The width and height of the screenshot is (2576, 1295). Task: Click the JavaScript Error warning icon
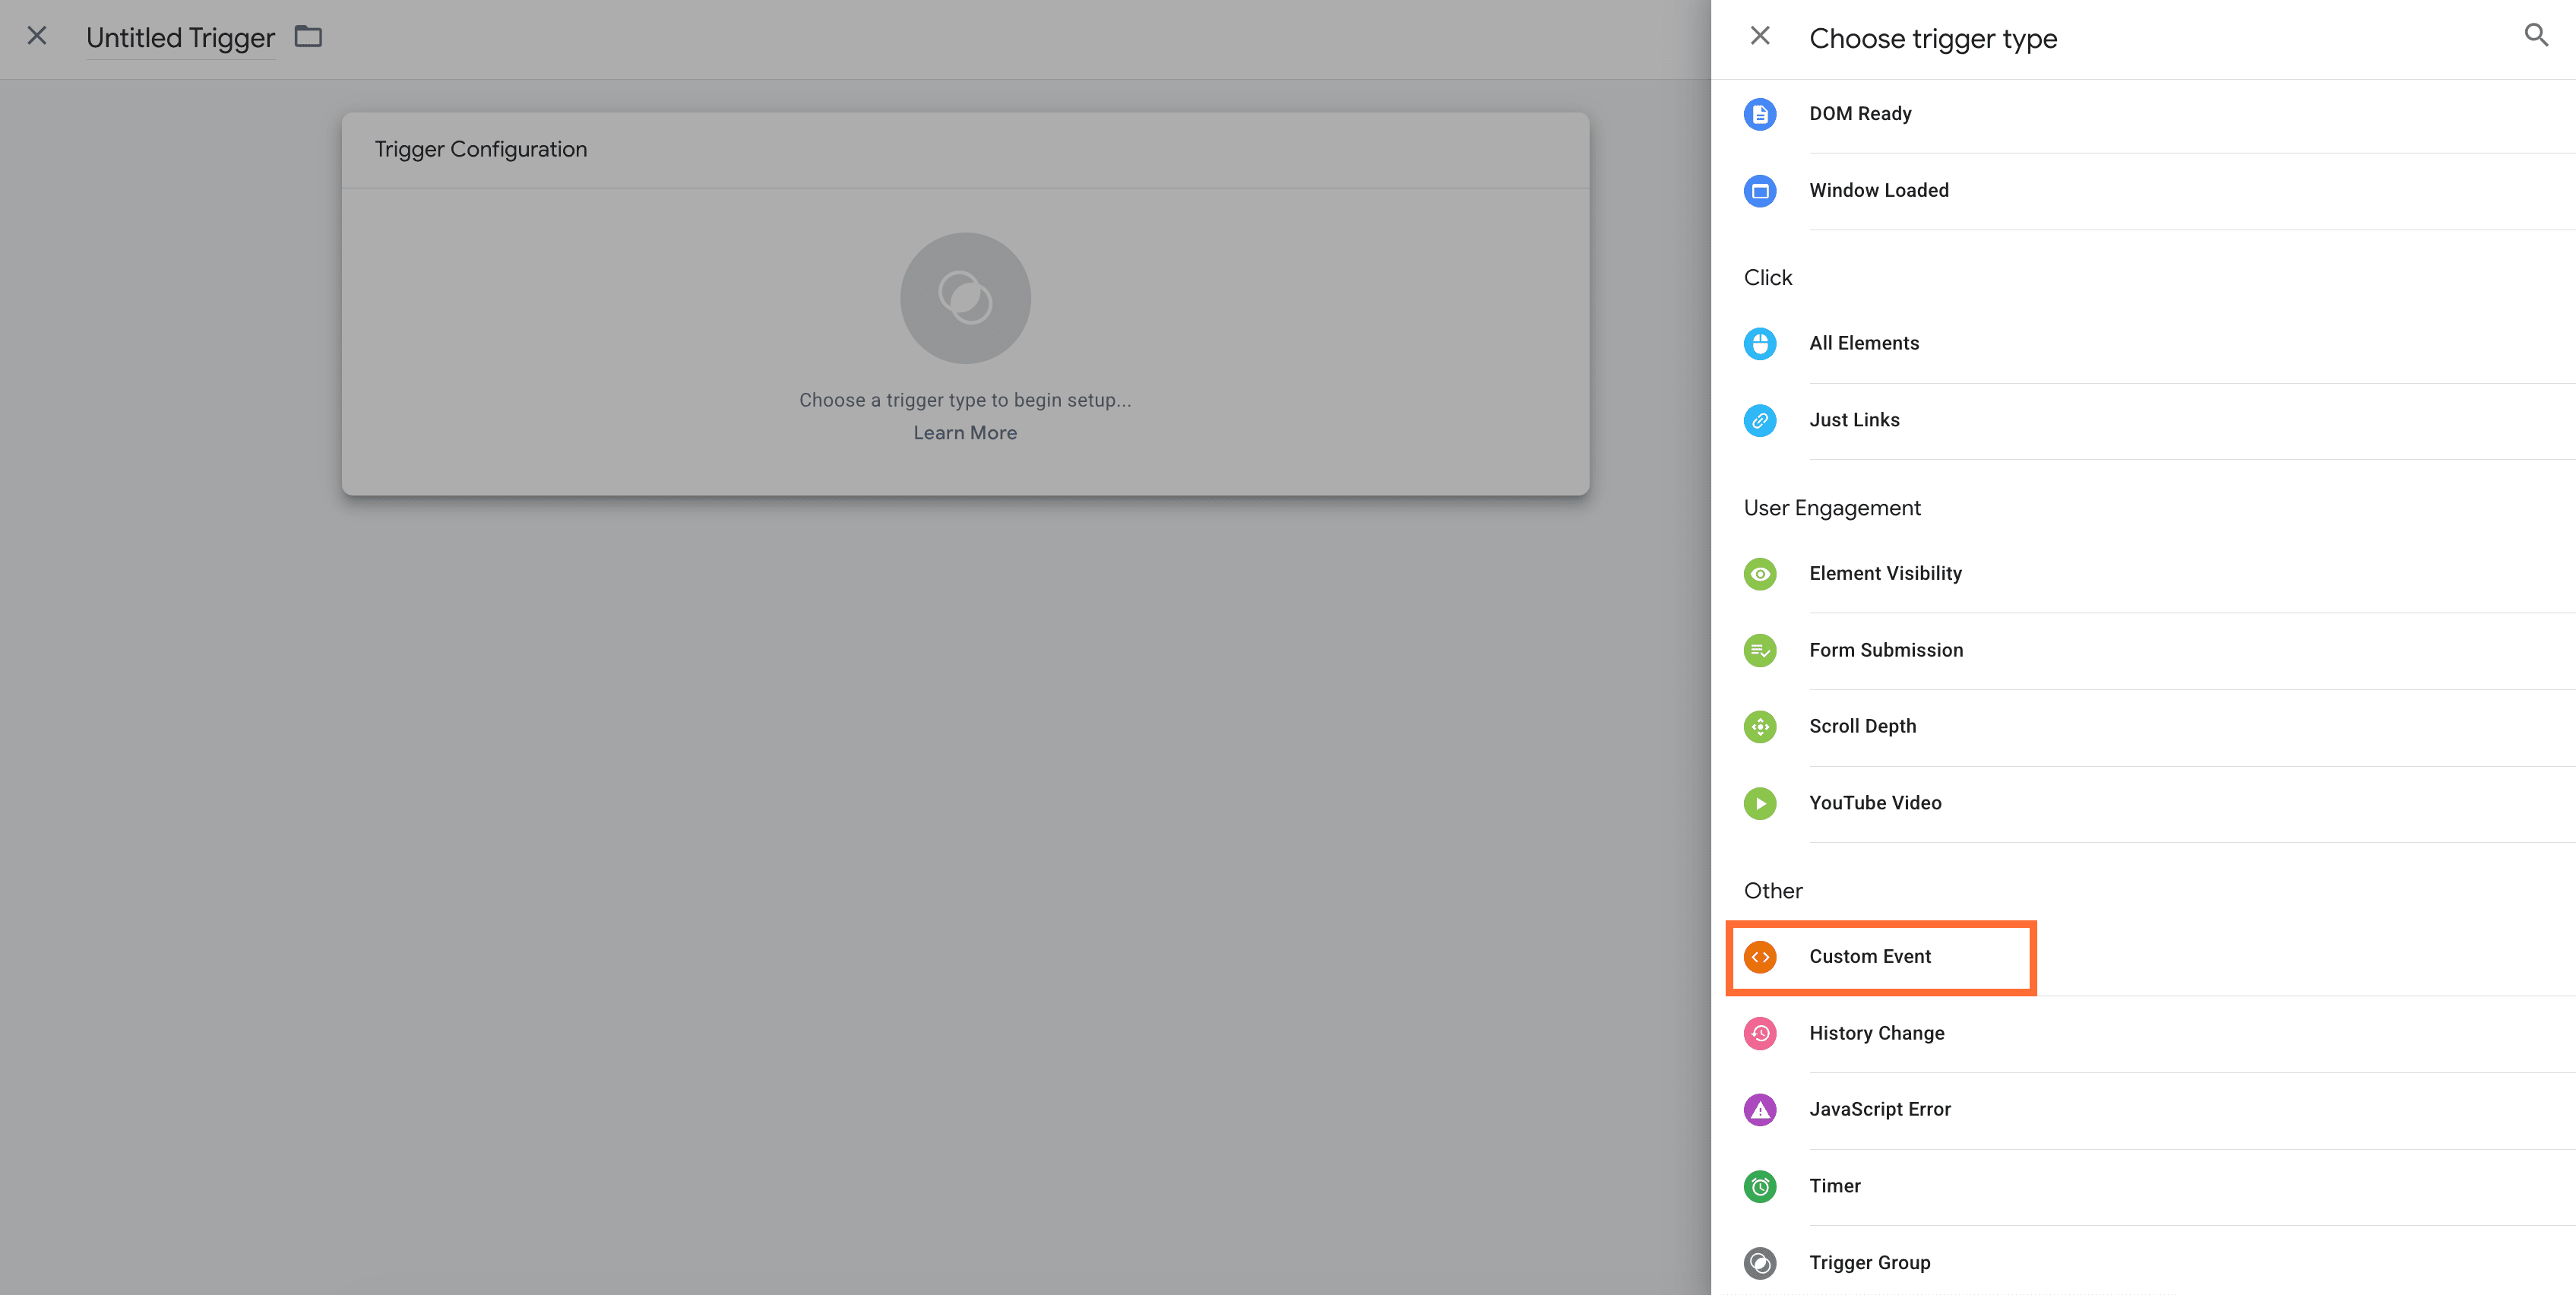[x=1760, y=1110]
